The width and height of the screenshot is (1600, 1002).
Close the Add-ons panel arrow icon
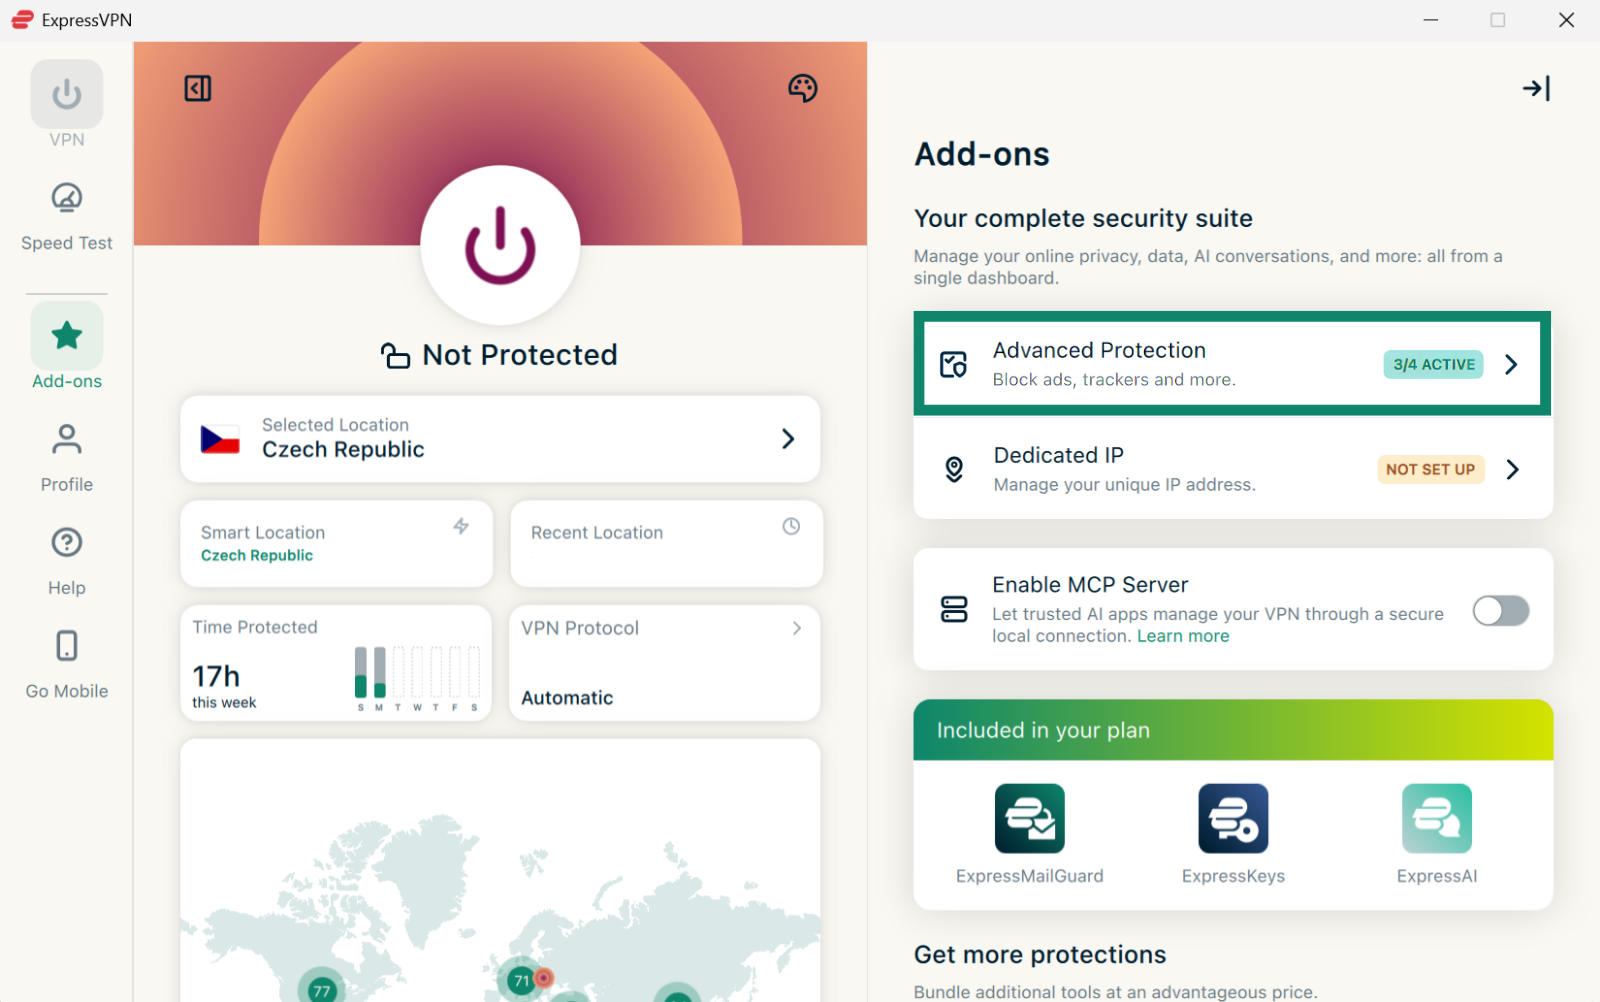[x=1536, y=88]
